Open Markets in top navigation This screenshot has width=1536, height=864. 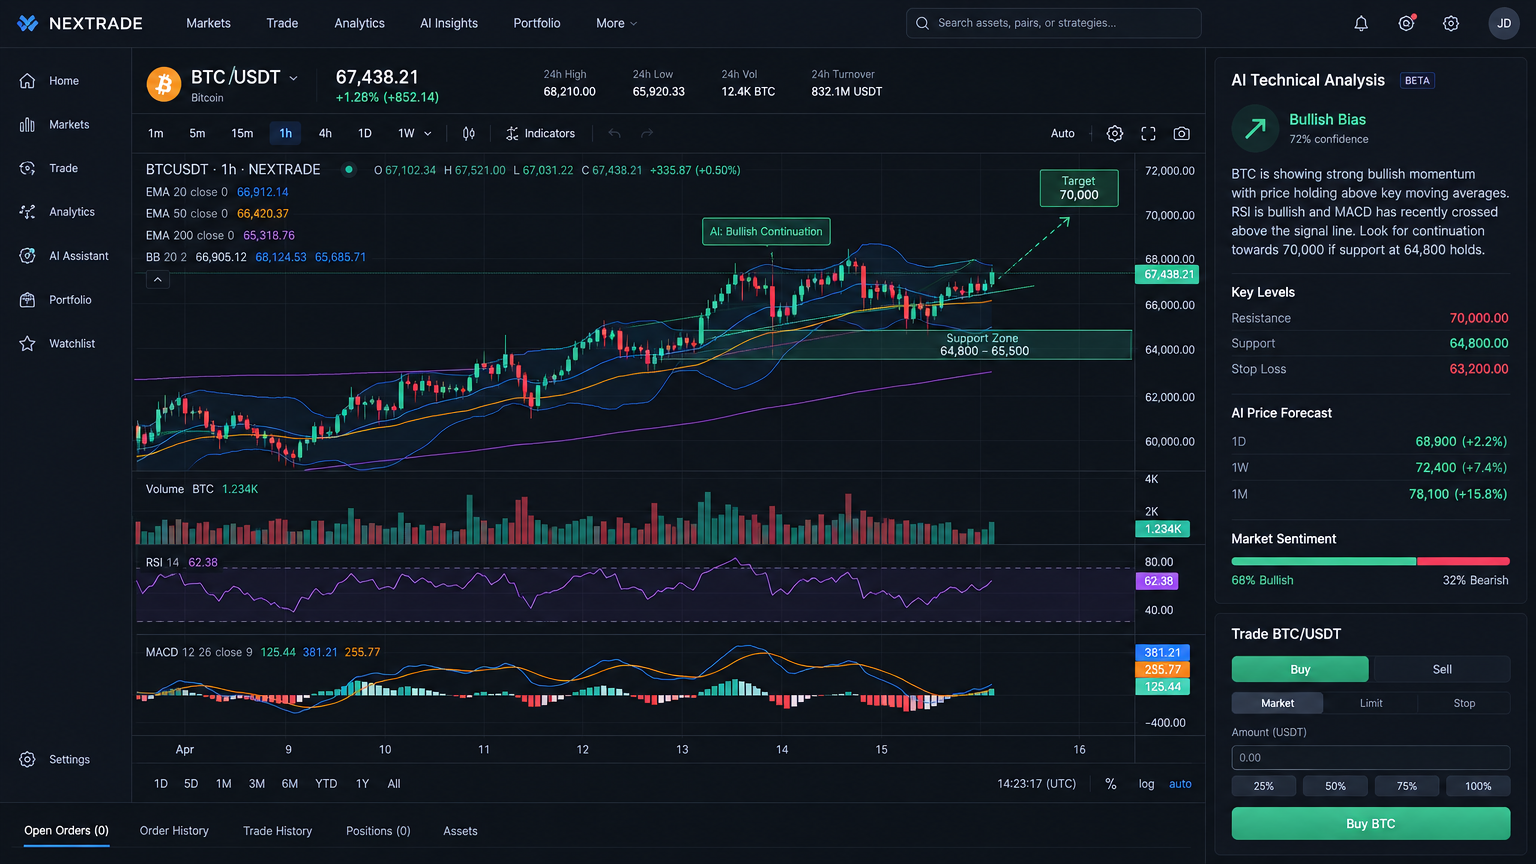point(208,23)
